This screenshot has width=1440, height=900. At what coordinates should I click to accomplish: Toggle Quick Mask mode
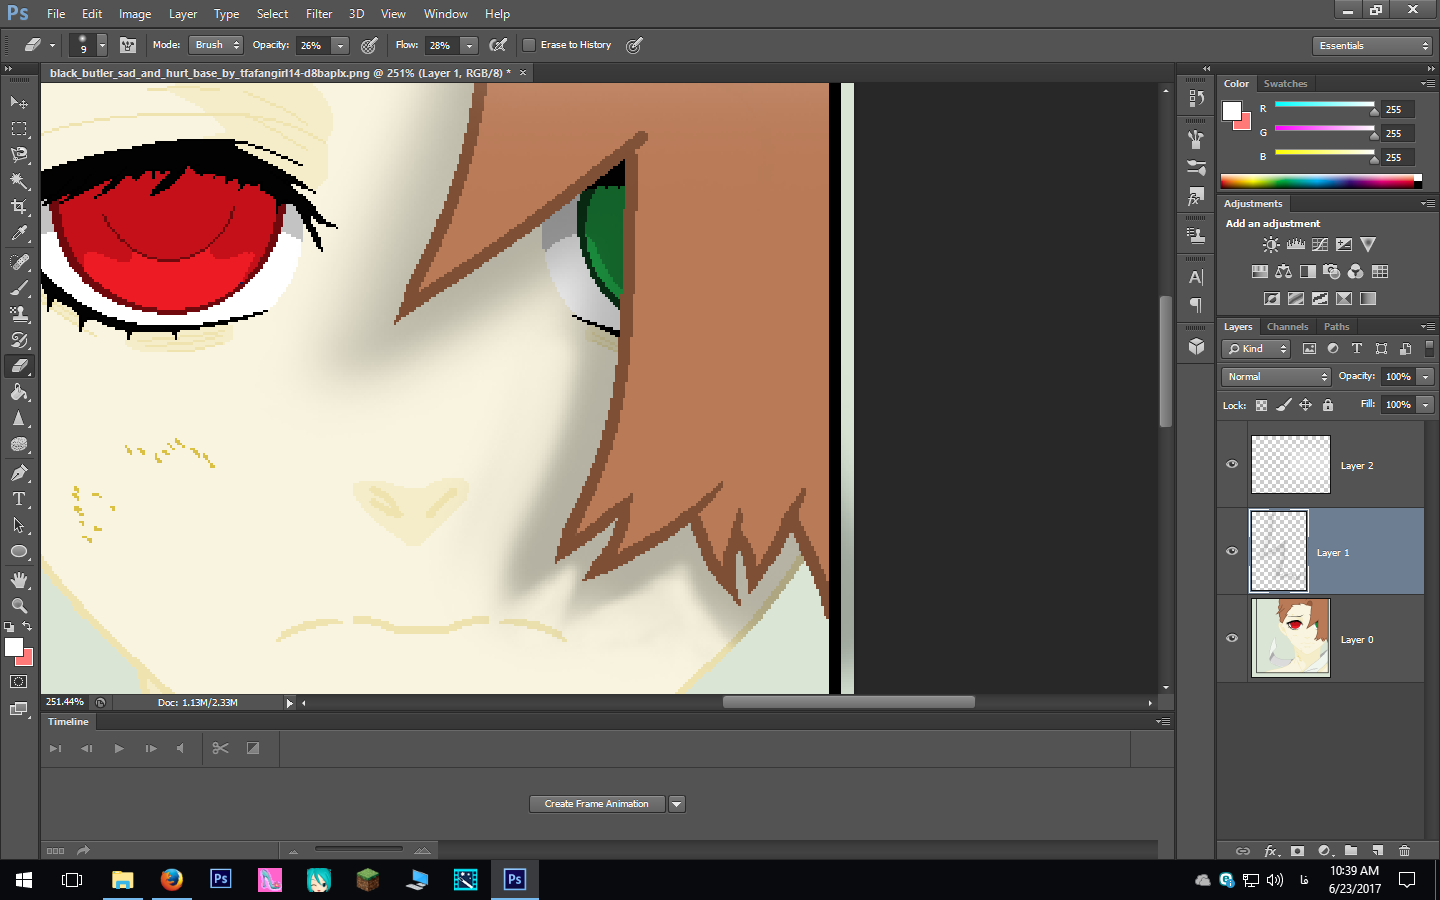(x=19, y=682)
